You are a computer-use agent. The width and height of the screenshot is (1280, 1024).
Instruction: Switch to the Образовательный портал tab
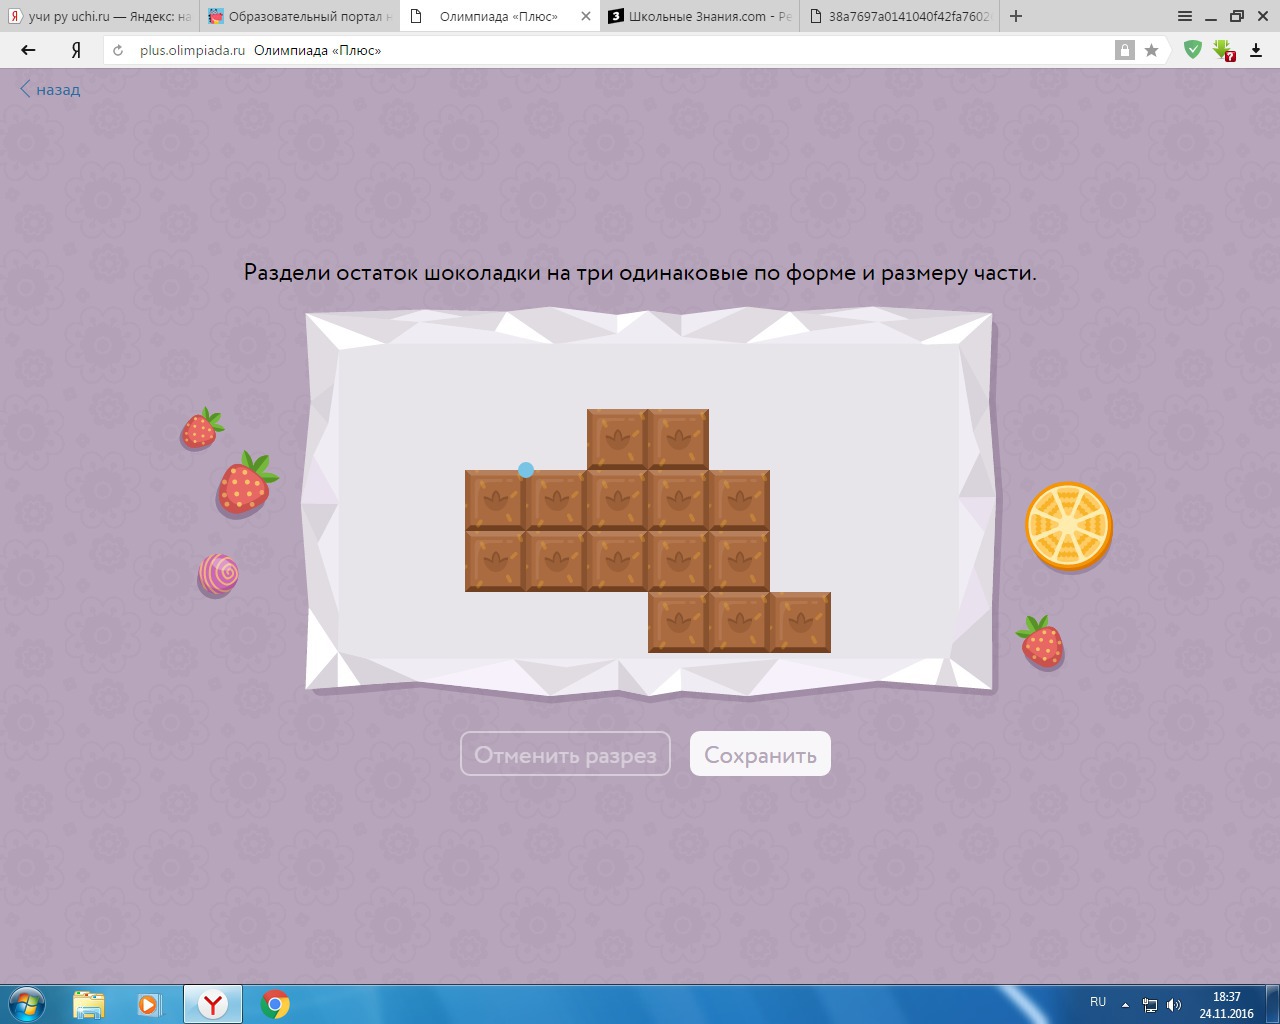pos(299,16)
